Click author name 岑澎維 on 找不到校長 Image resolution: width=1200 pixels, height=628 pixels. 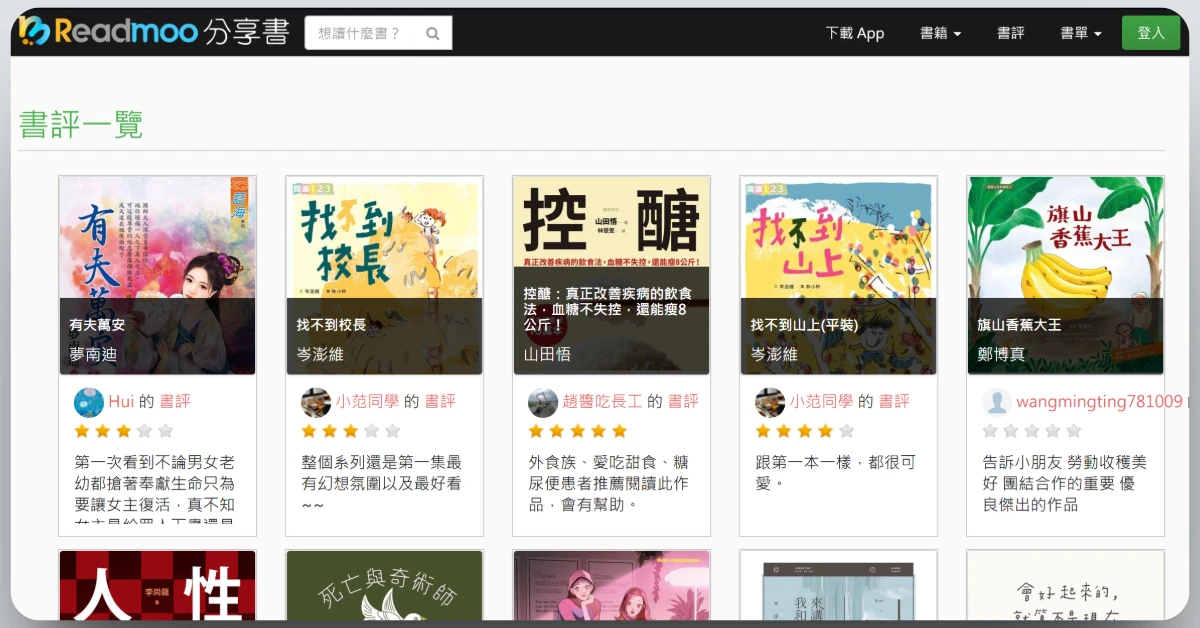tap(320, 354)
